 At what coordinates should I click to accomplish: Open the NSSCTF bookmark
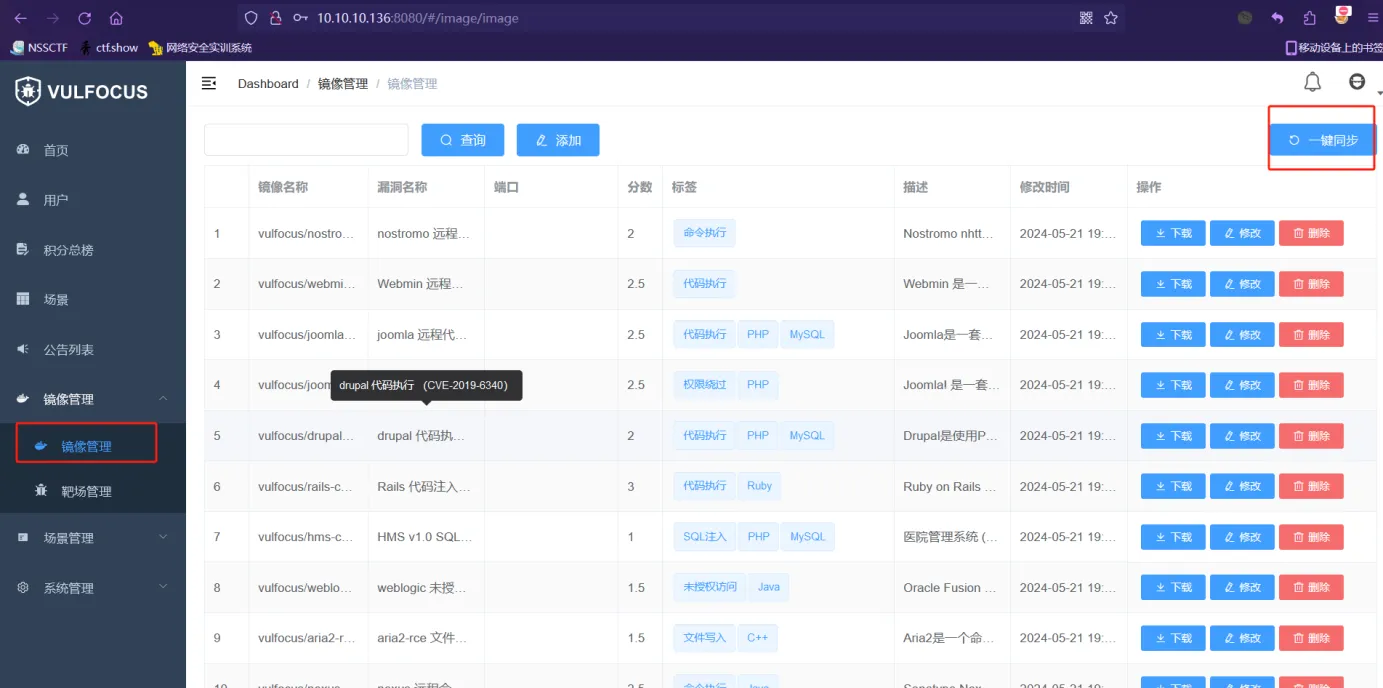pyautogui.click(x=41, y=47)
